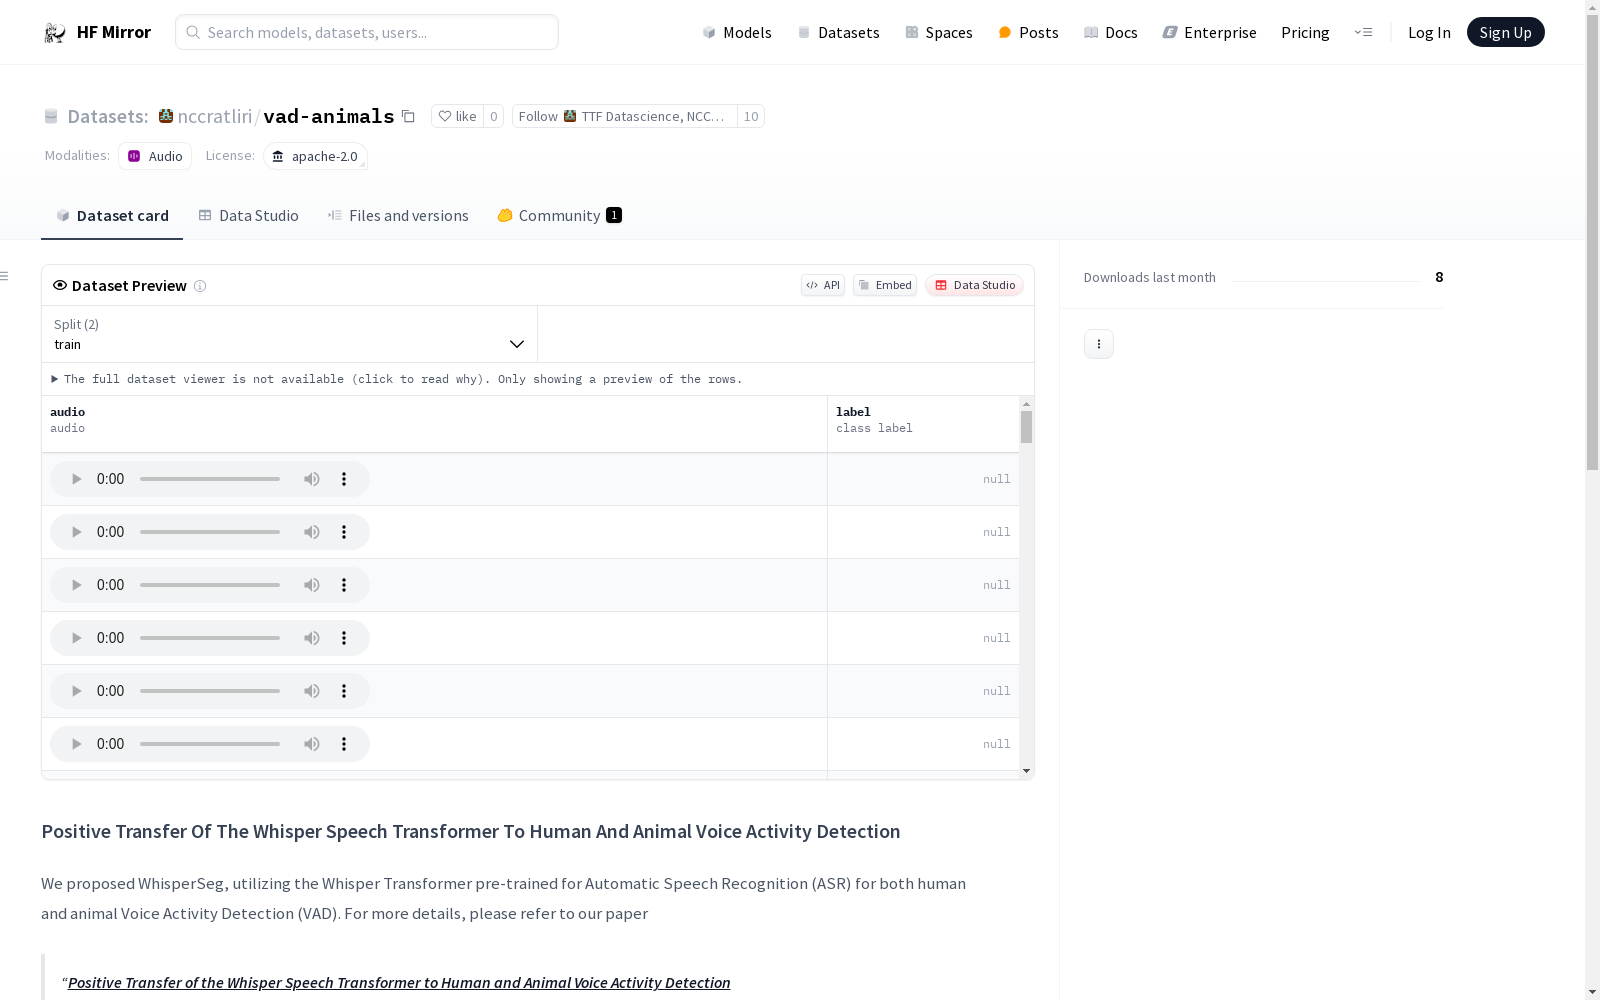Open the WhisperSeg paper title link
This screenshot has height=1000, width=1600.
399,983
